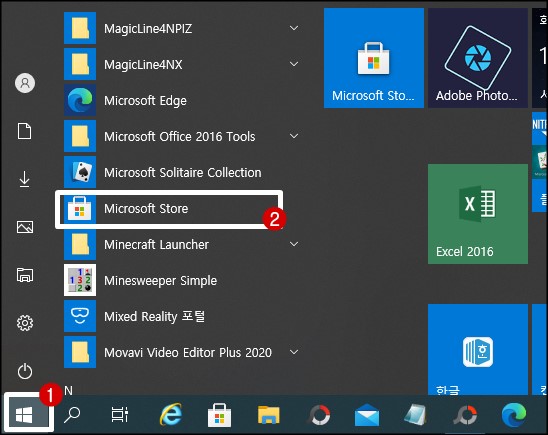Open File Explorer from taskbar
The image size is (548, 435).
(268, 415)
